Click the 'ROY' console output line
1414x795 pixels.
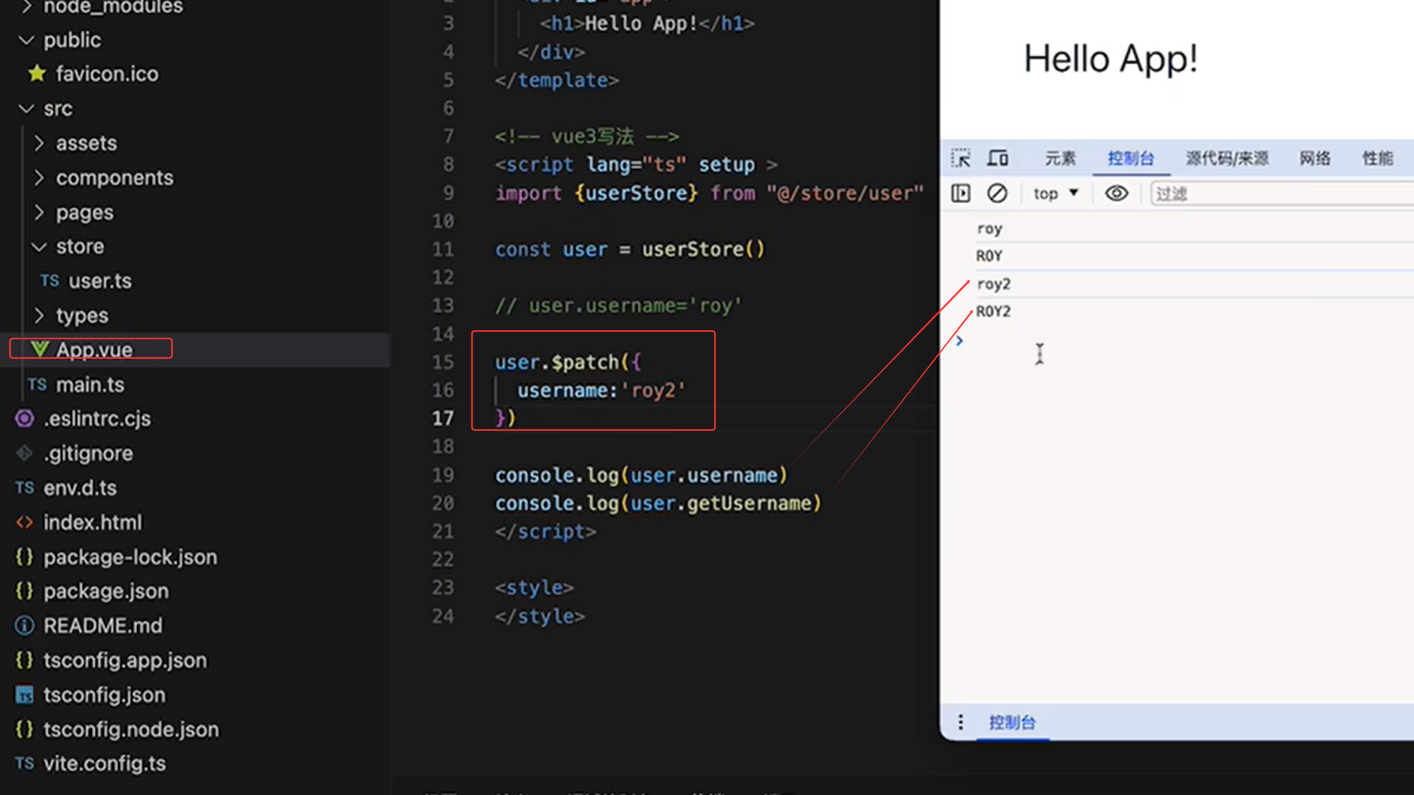pos(989,256)
